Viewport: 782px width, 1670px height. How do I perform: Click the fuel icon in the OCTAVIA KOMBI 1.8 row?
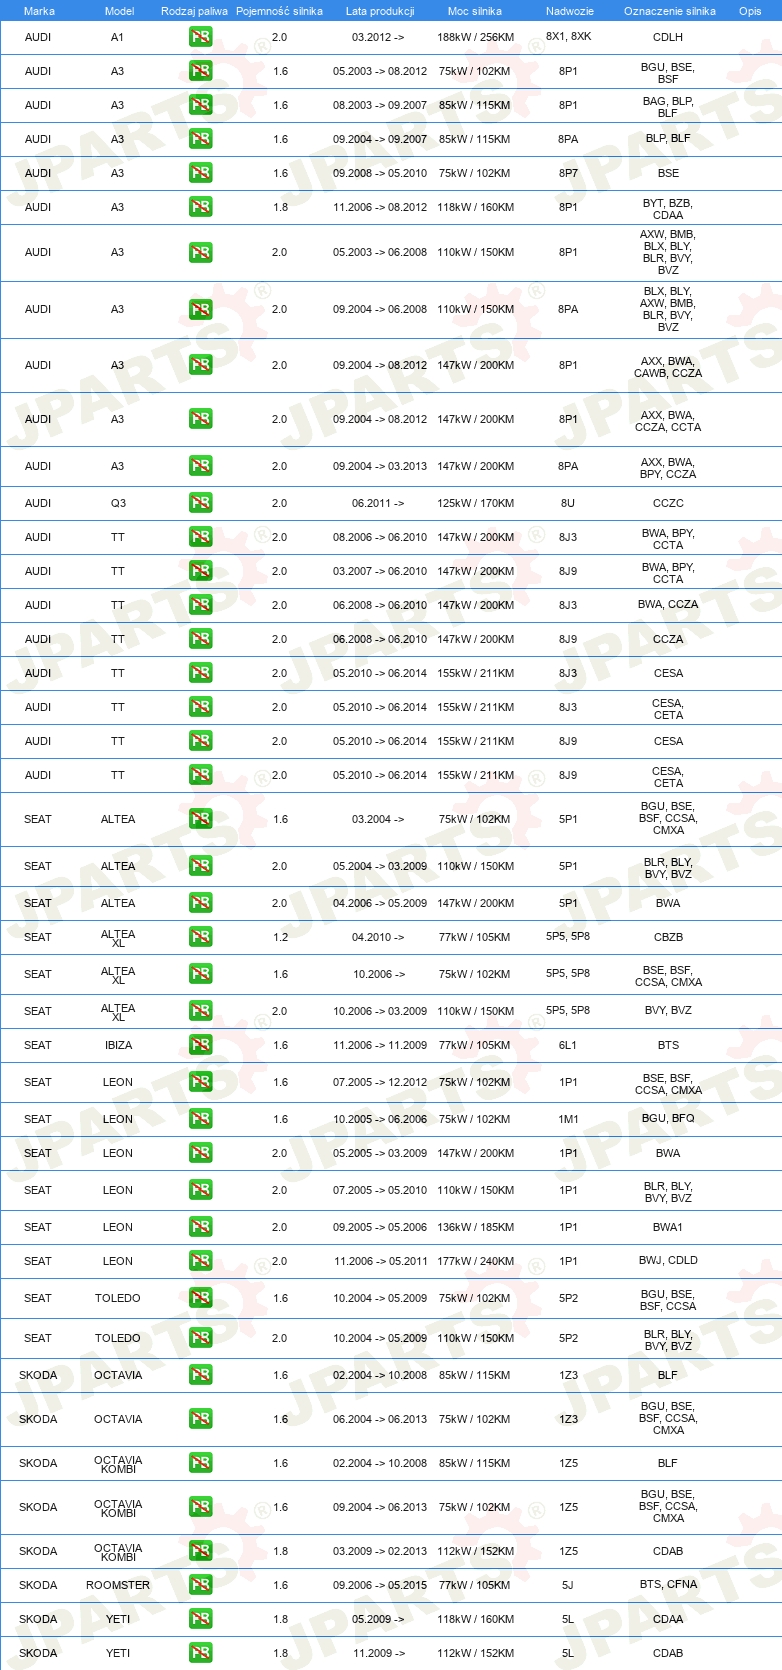pos(200,1551)
